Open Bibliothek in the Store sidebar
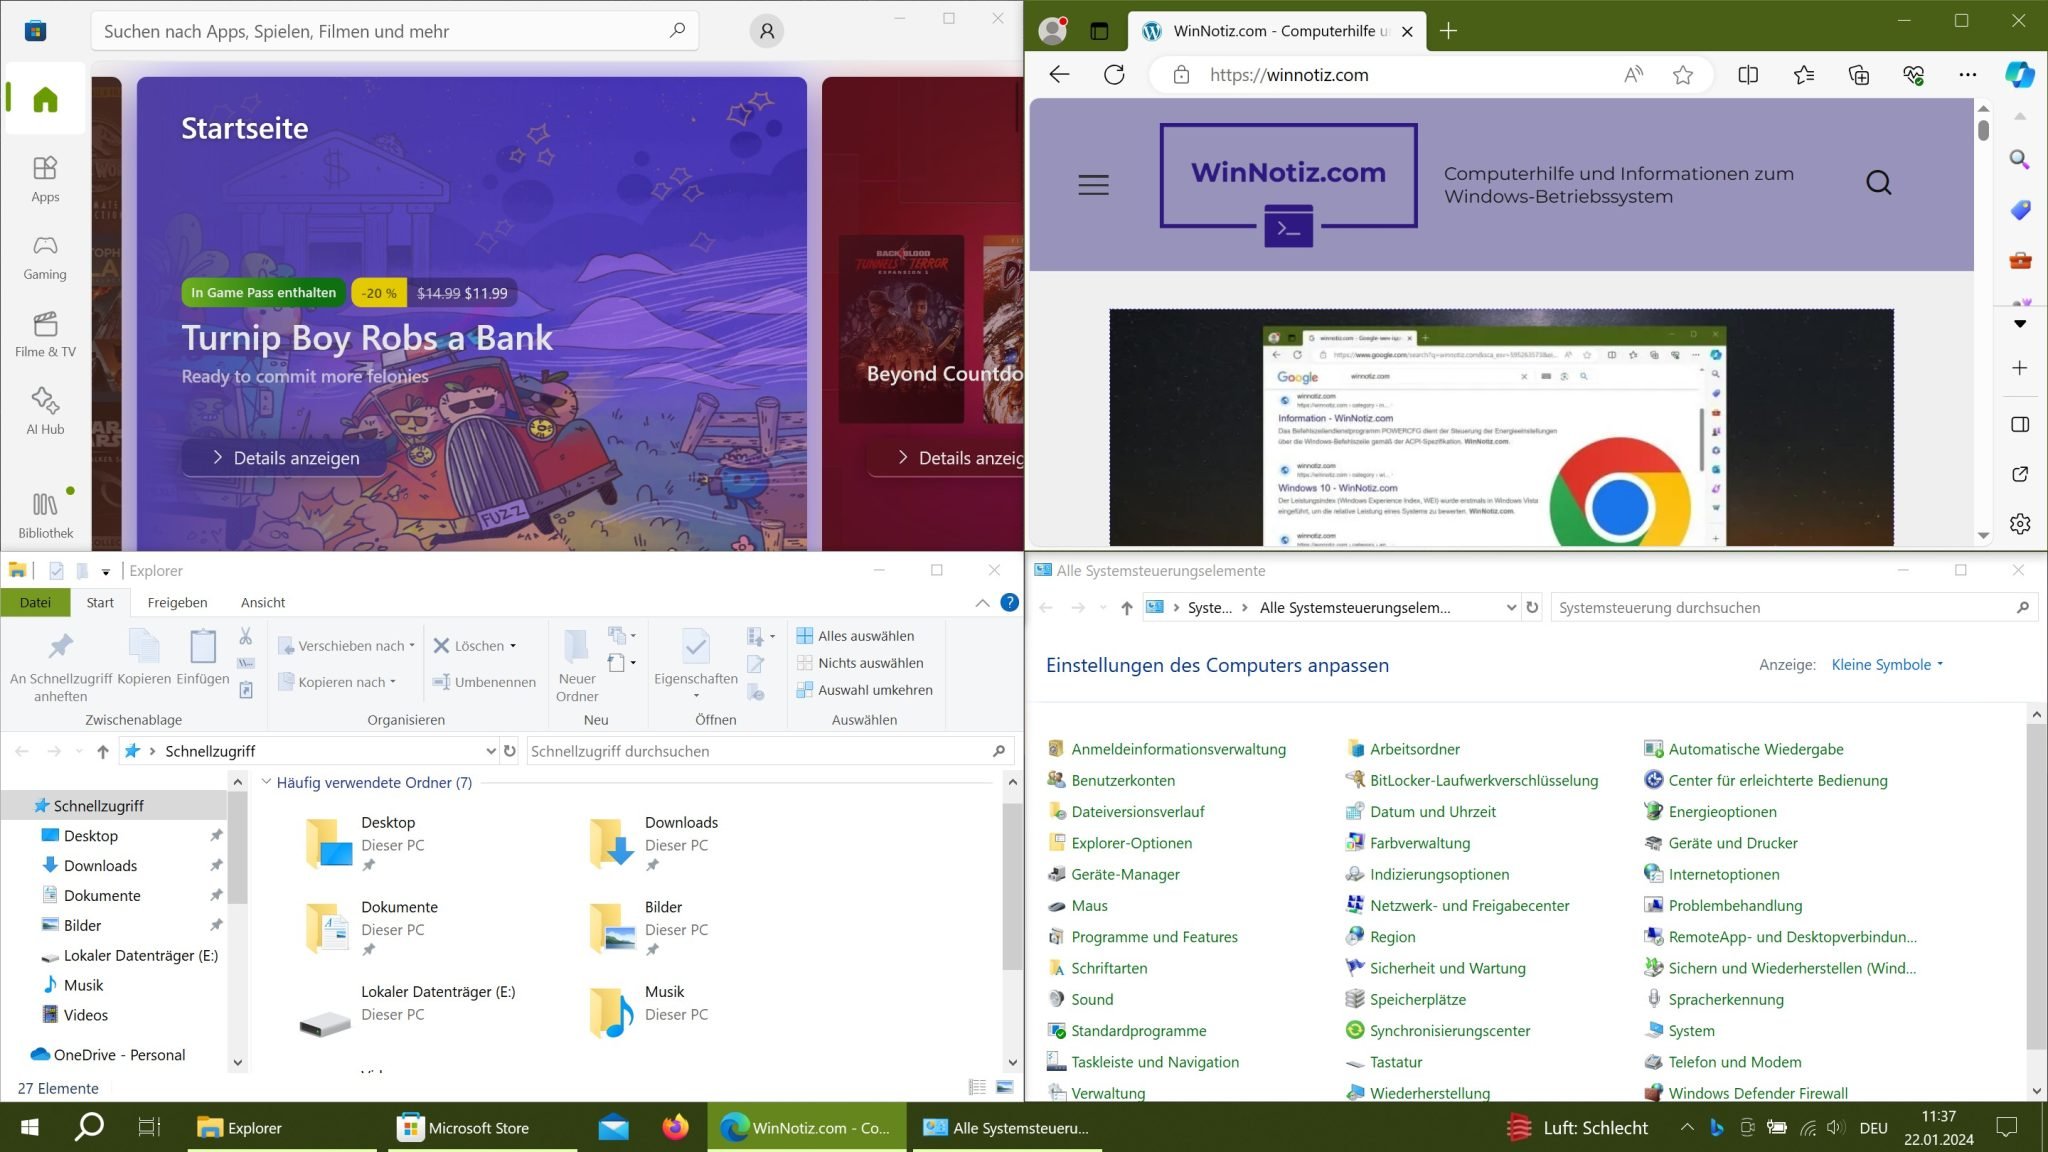 (x=44, y=513)
